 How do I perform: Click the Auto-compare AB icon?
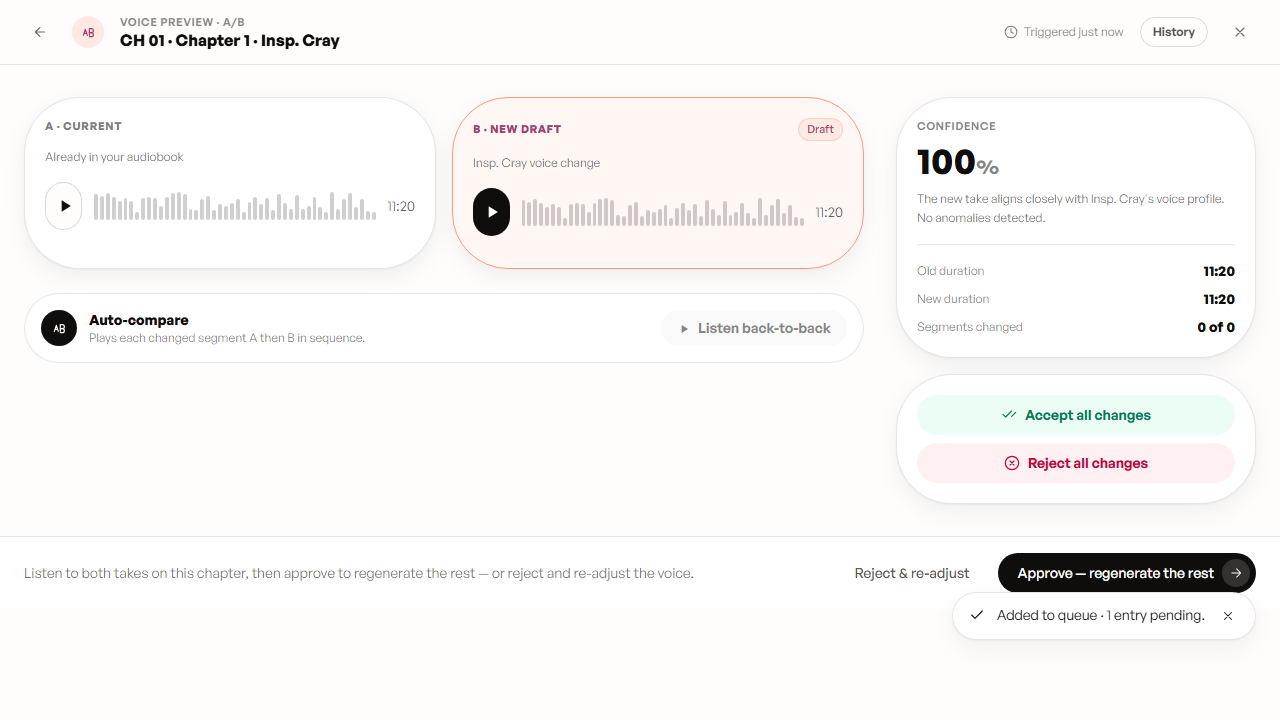pyautogui.click(x=59, y=328)
